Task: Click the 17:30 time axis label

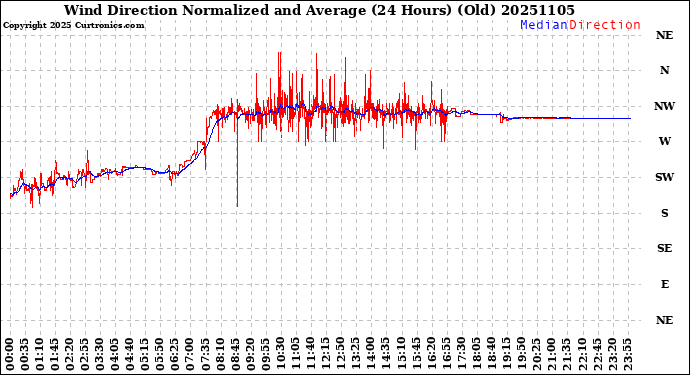Action: (x=461, y=355)
